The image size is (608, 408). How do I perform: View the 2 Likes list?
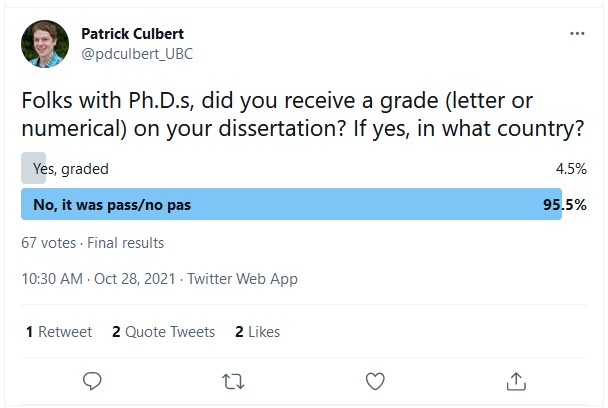[257, 332]
